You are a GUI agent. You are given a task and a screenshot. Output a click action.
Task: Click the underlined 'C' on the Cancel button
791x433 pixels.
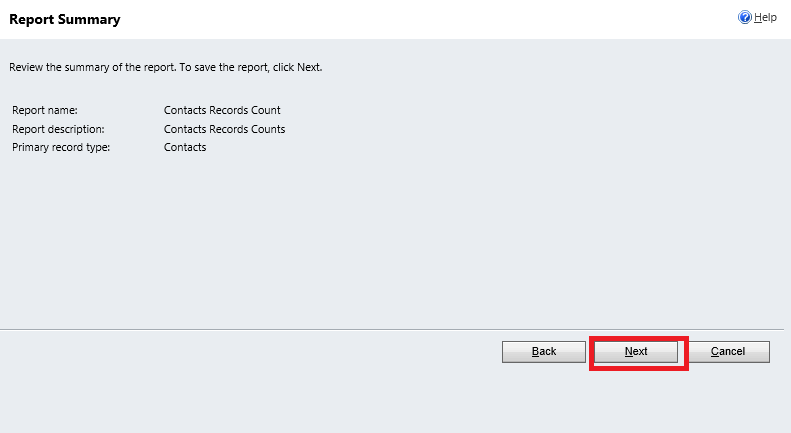714,352
